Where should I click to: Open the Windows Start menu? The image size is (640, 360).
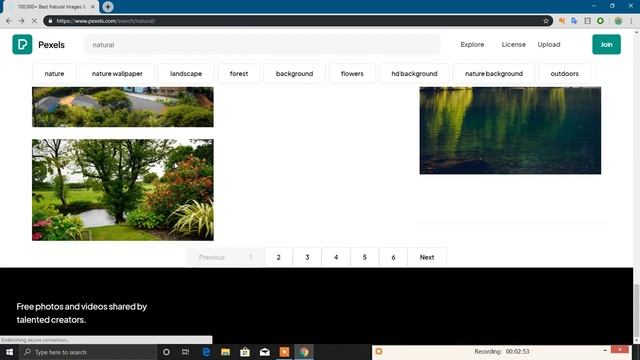(9, 352)
